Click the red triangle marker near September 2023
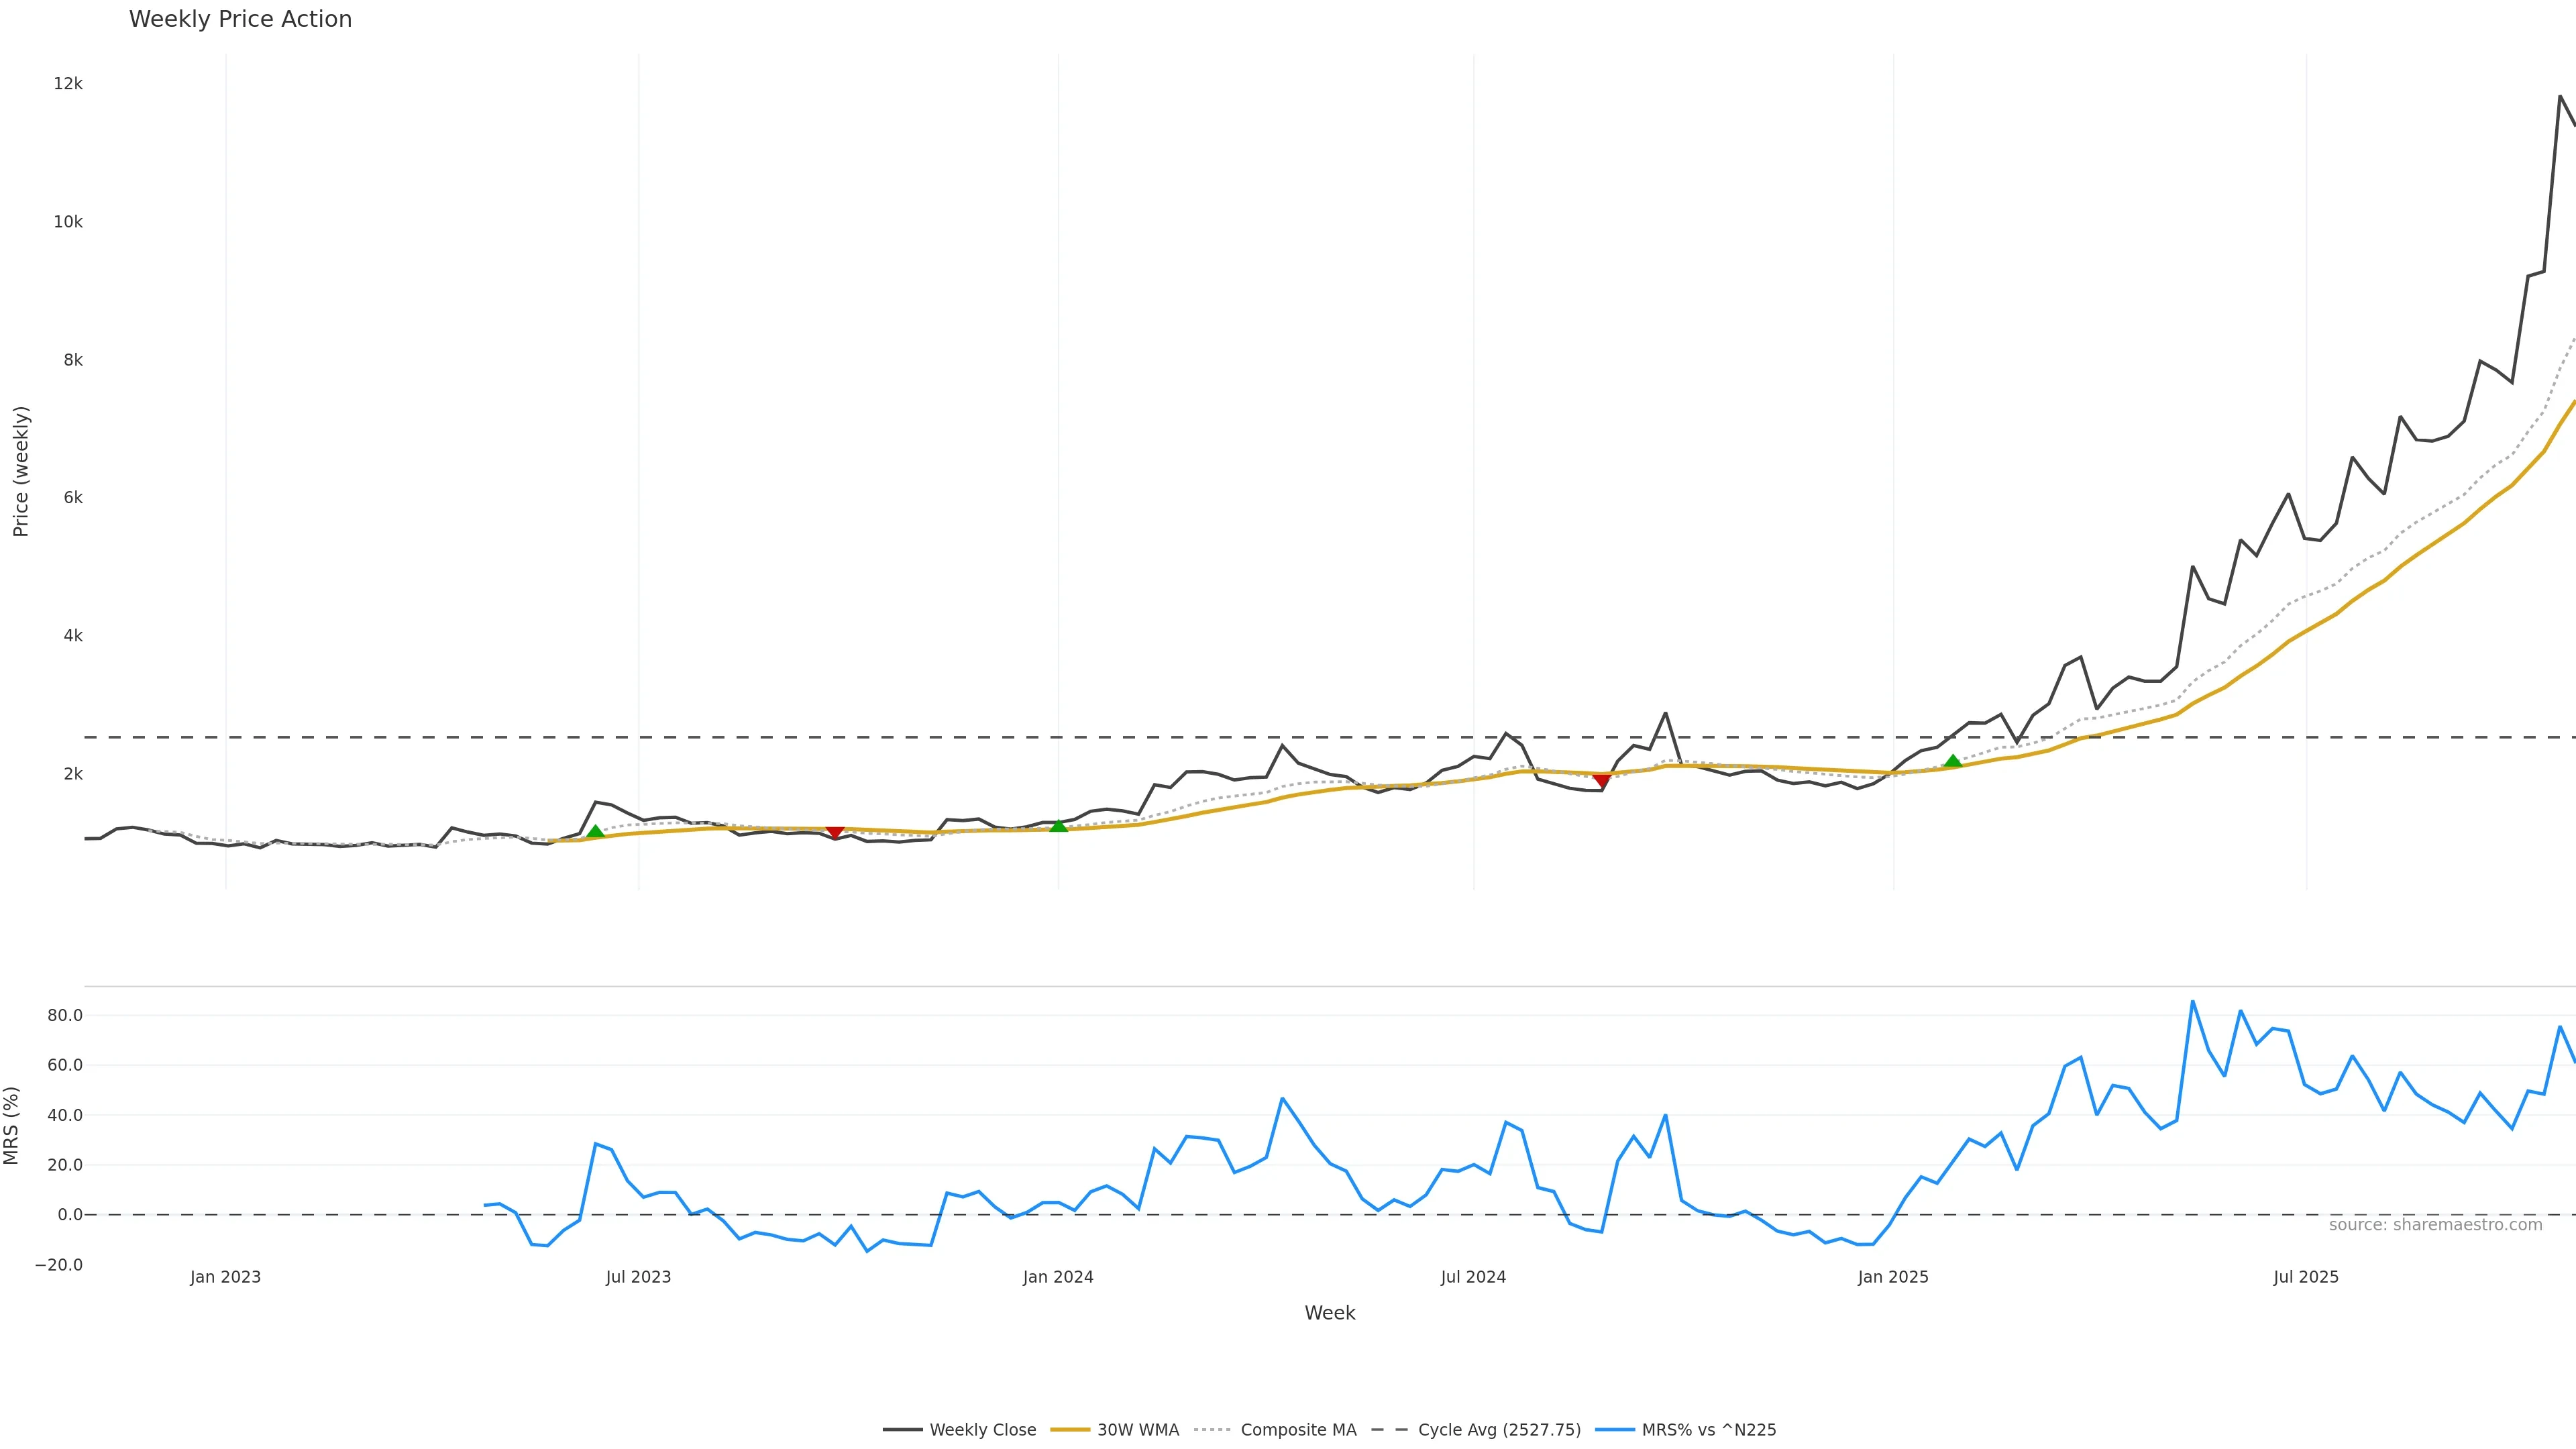 click(835, 832)
